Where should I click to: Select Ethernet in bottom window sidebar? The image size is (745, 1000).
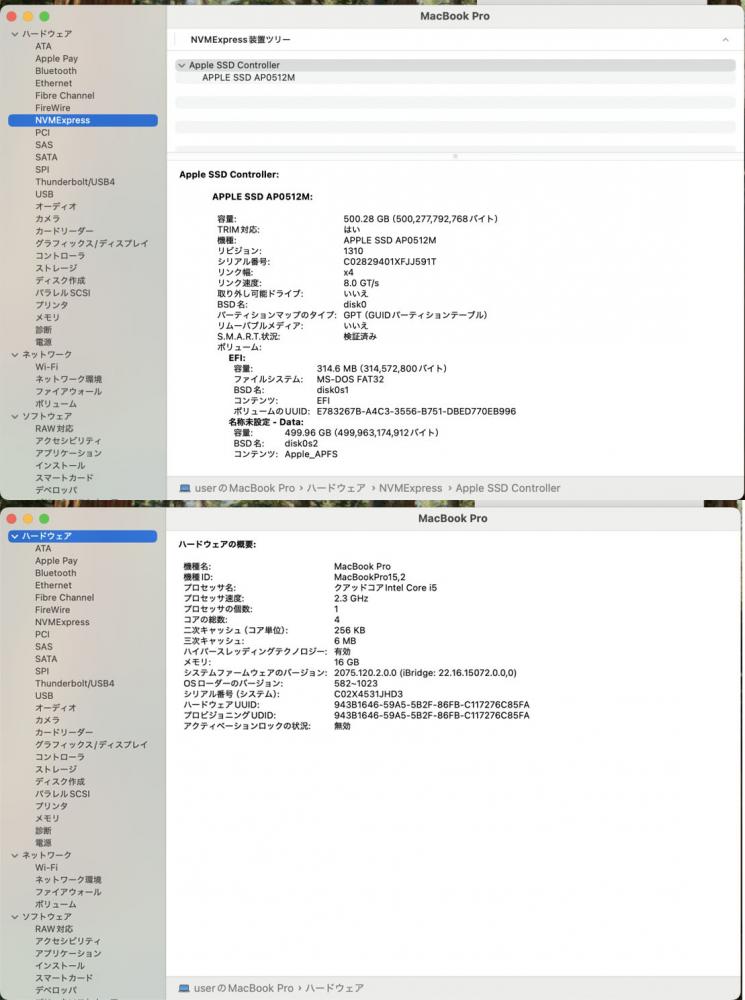[x=54, y=585]
